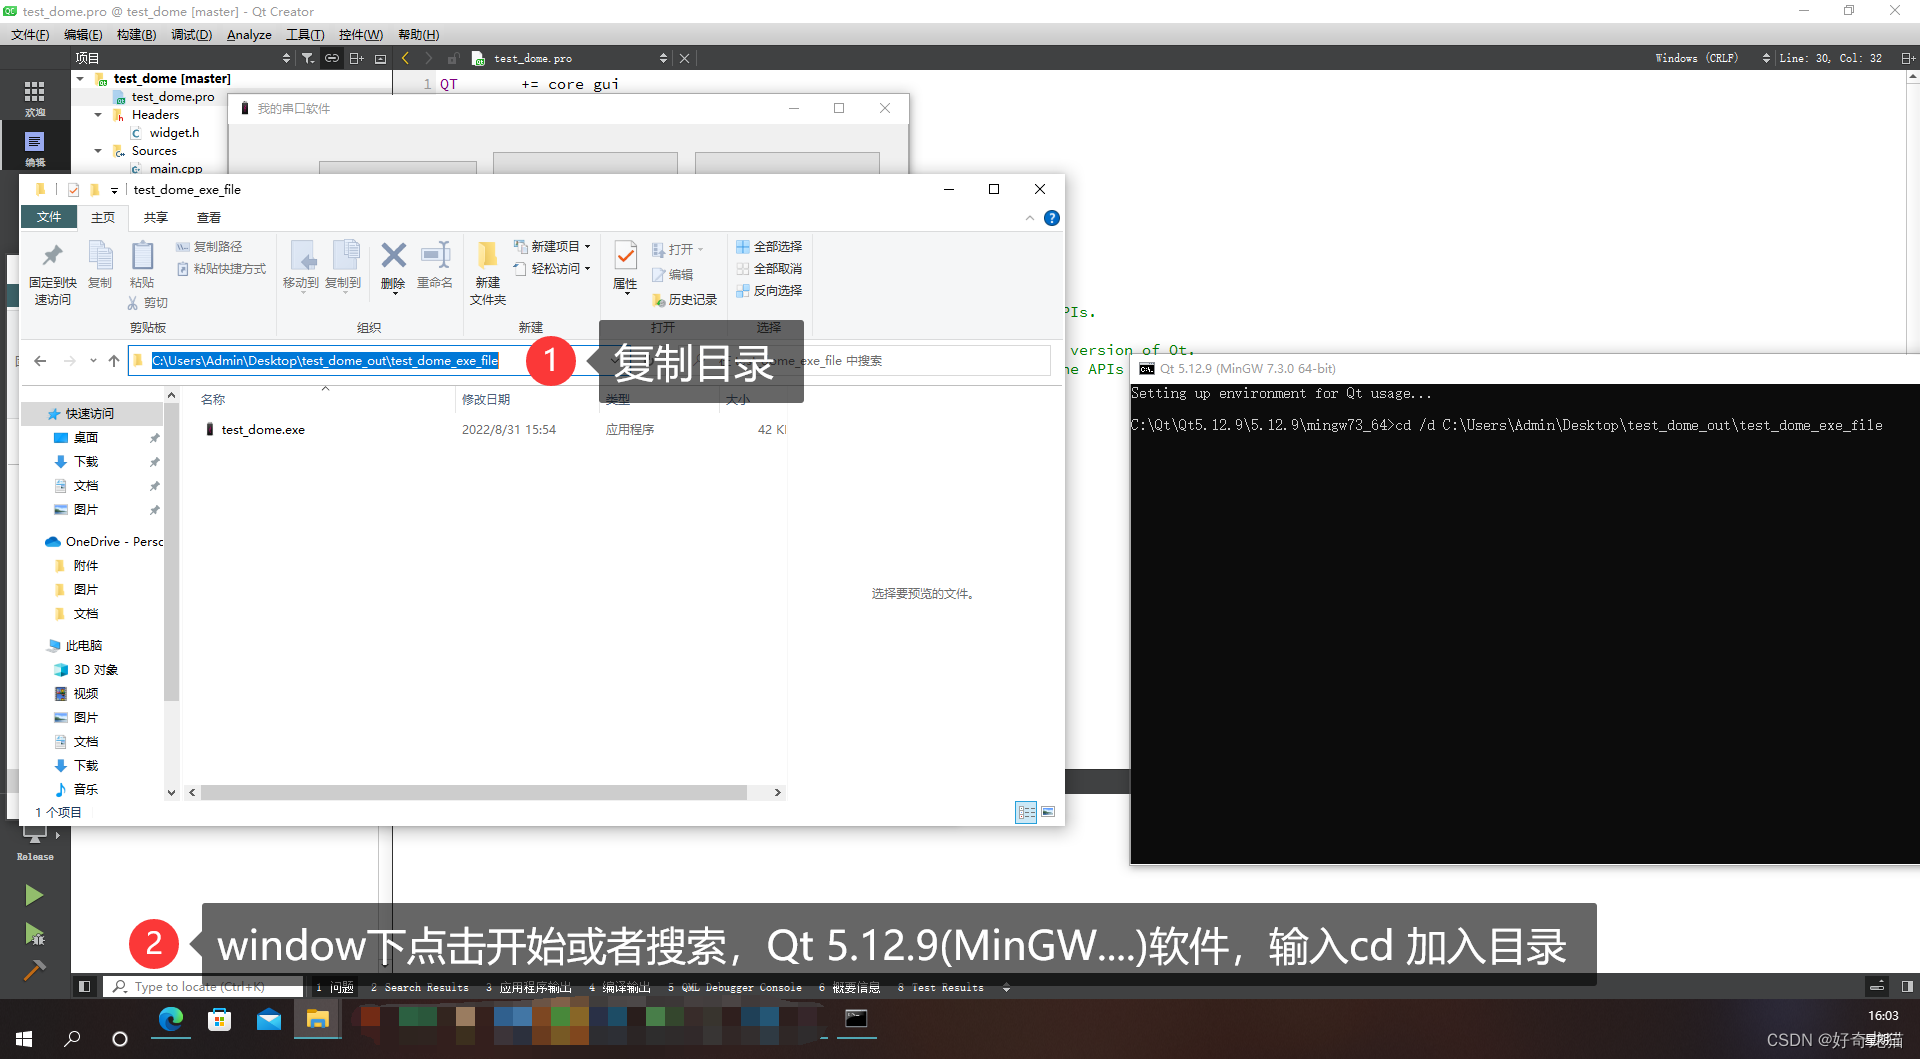Collapse the test_dome [master] project node

click(81, 78)
